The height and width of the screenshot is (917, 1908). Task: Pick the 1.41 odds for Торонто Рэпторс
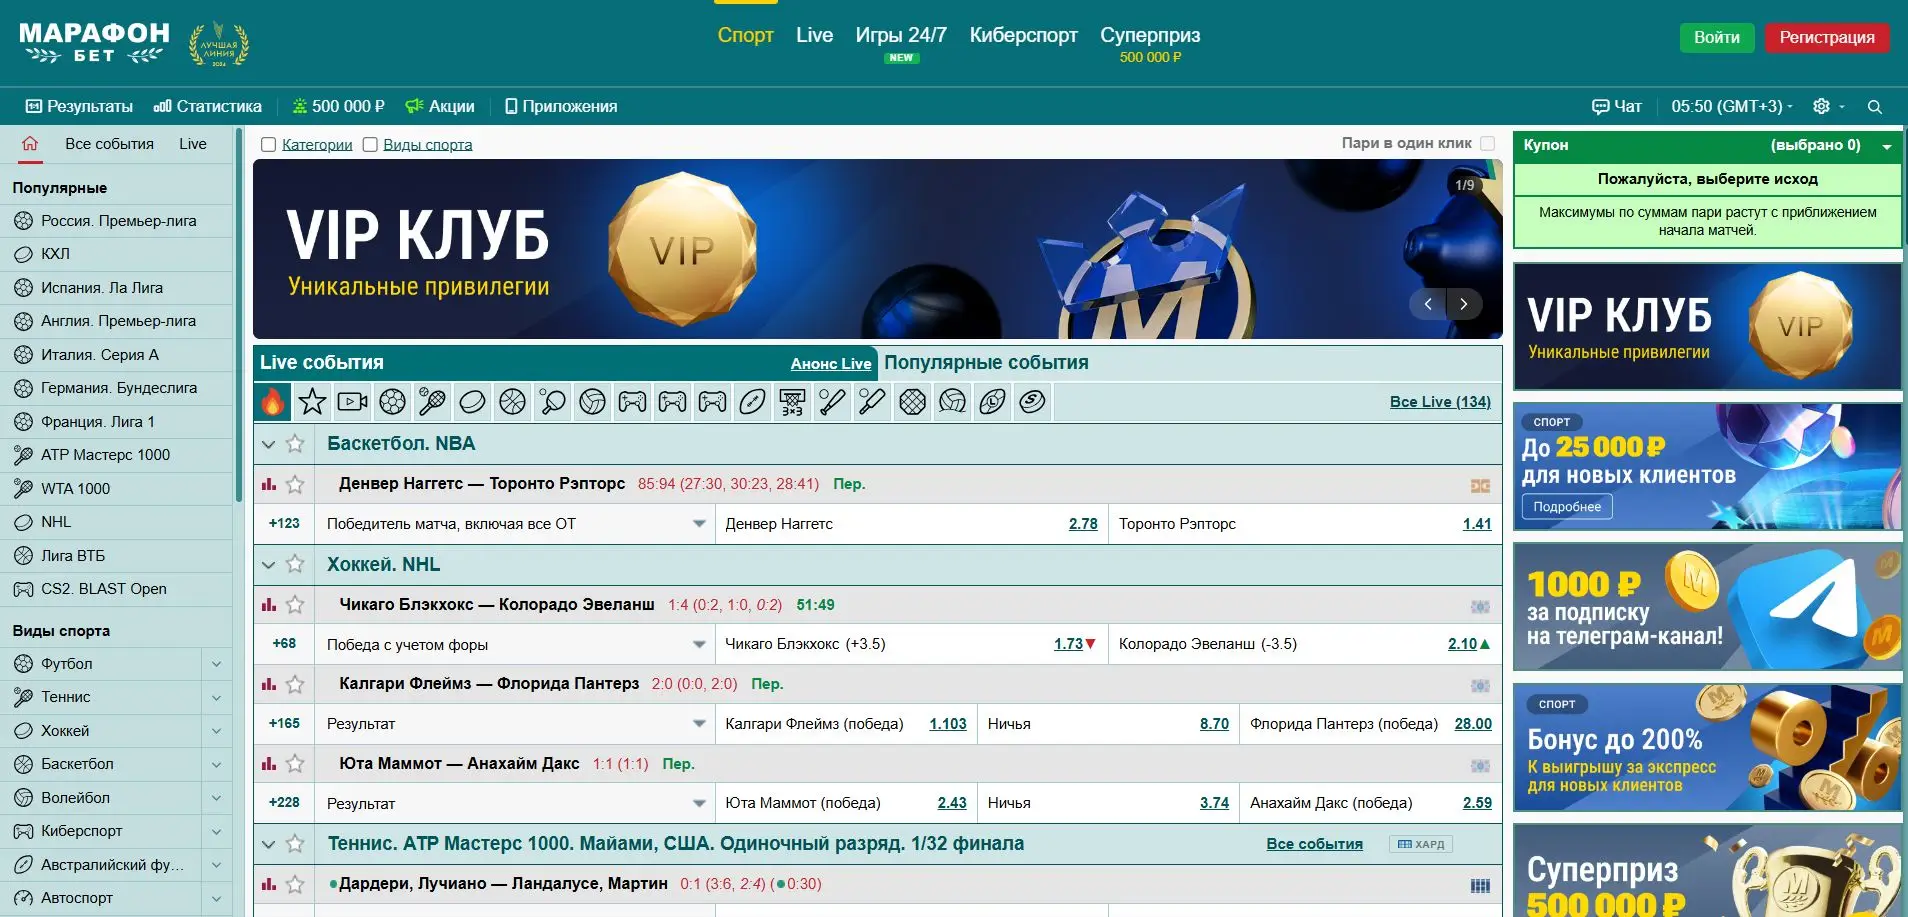click(x=1476, y=524)
